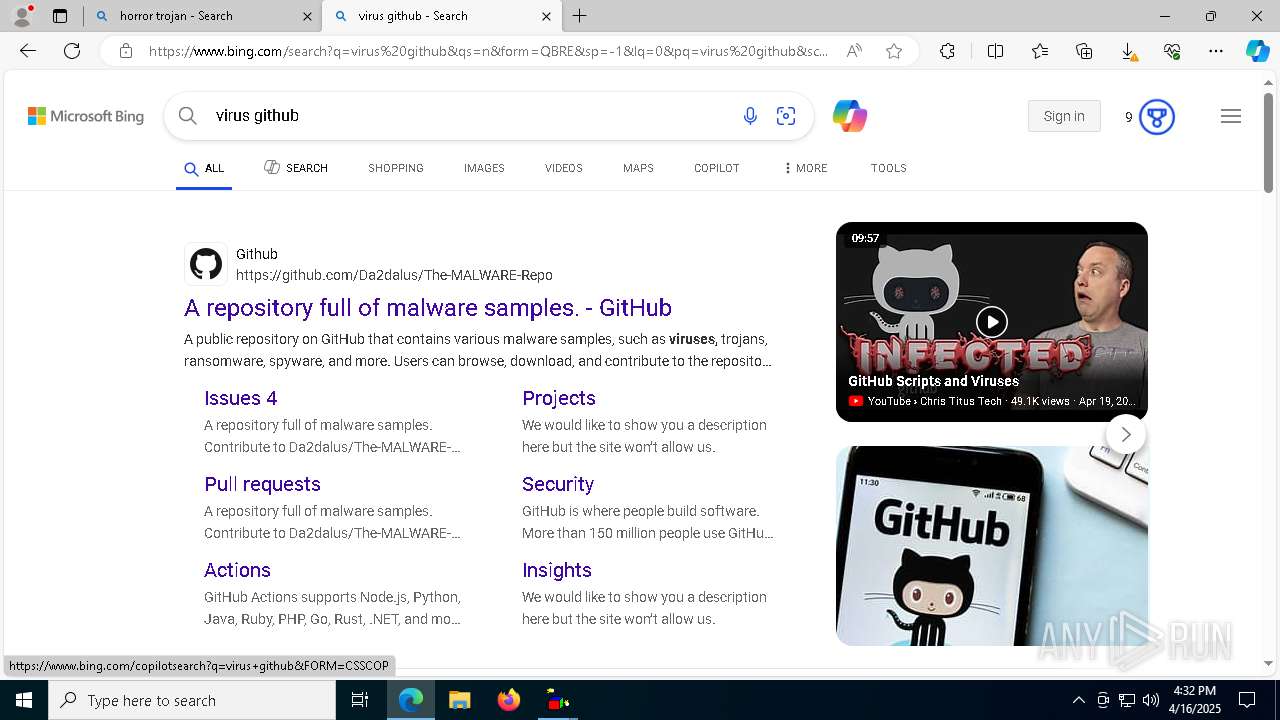Reload the page with the refresh icon
This screenshot has width=1280, height=720.
pos(72,51)
